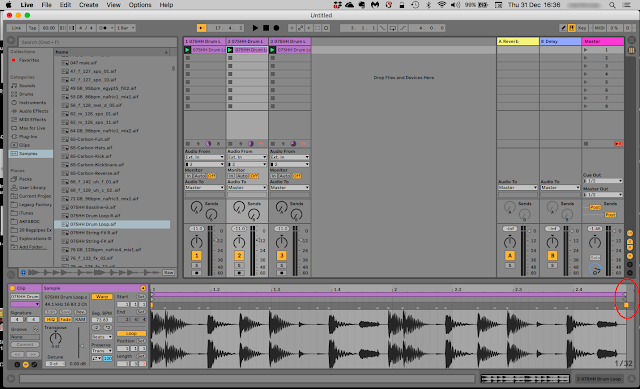Click the Loop button in clip view
Viewport: 640px width, 389px height.
pyautogui.click(x=131, y=333)
